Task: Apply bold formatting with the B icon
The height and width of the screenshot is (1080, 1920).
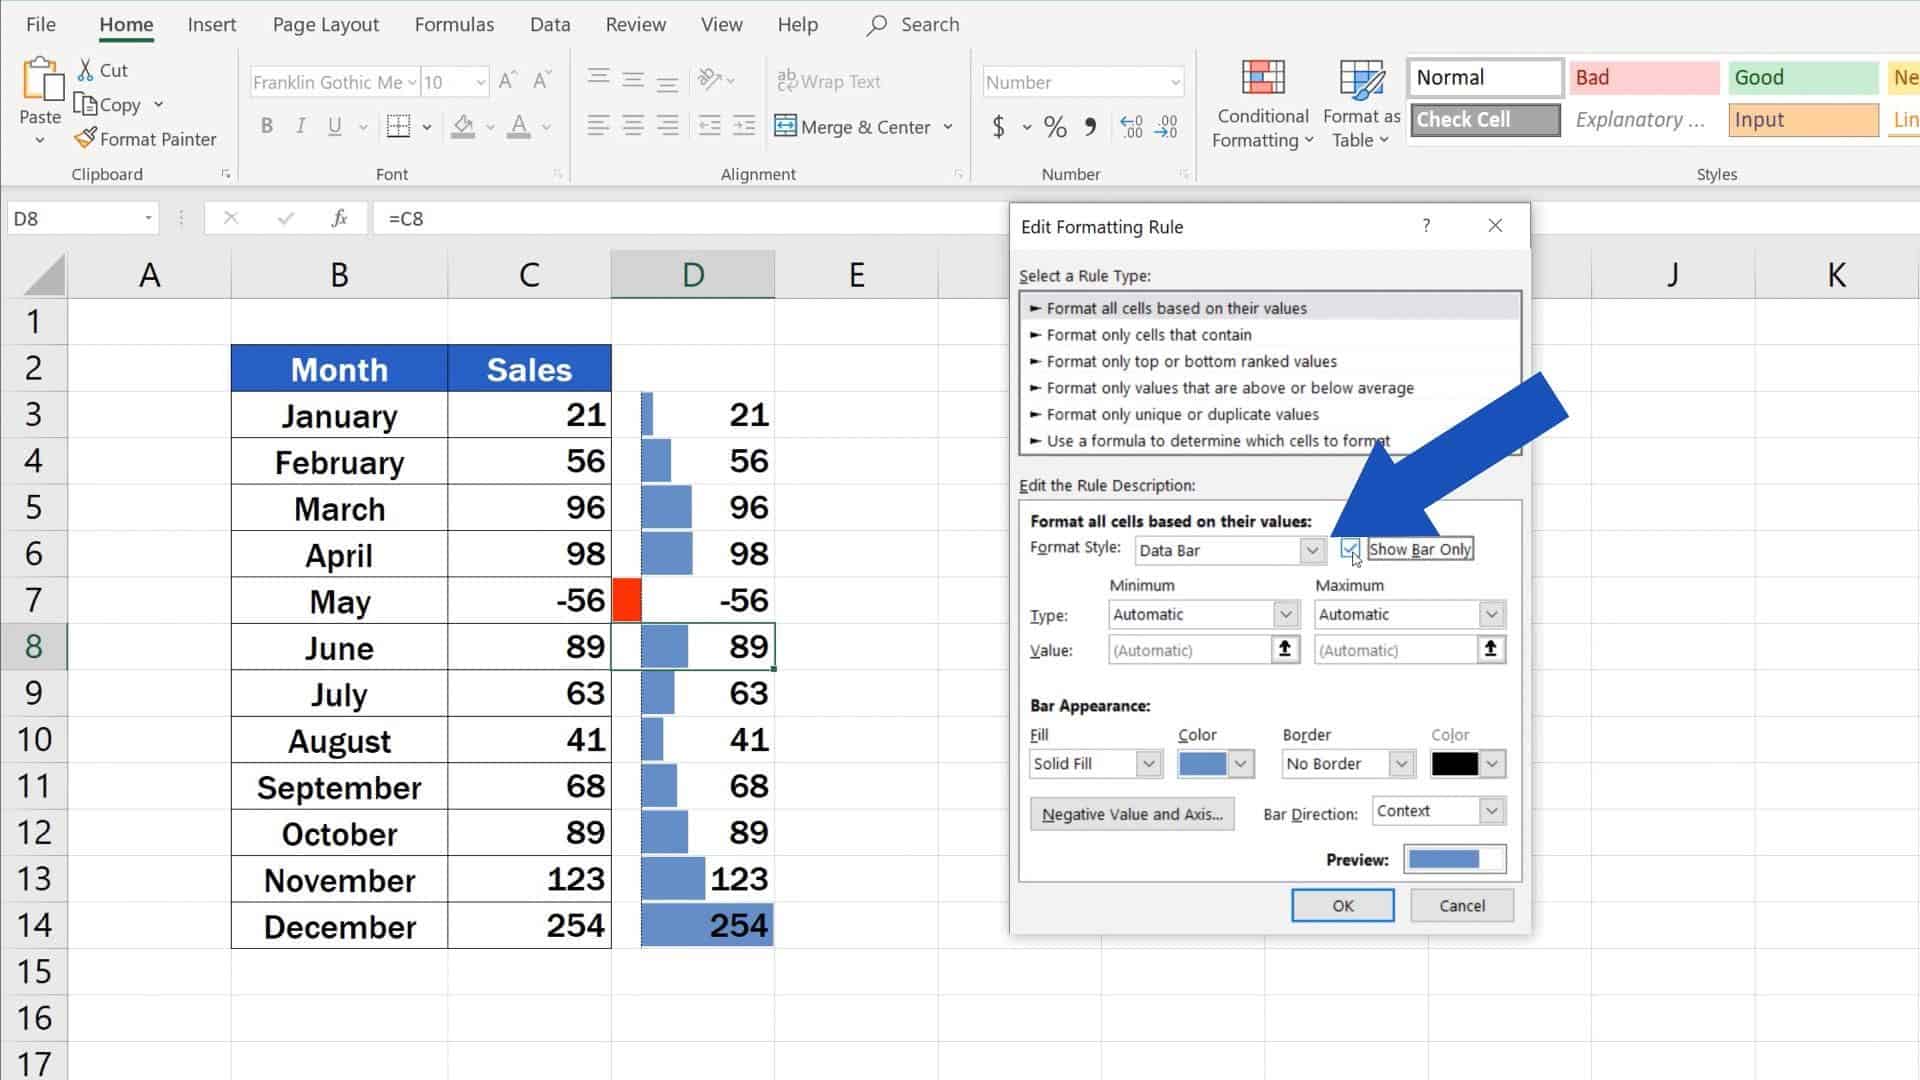Action: pos(266,126)
